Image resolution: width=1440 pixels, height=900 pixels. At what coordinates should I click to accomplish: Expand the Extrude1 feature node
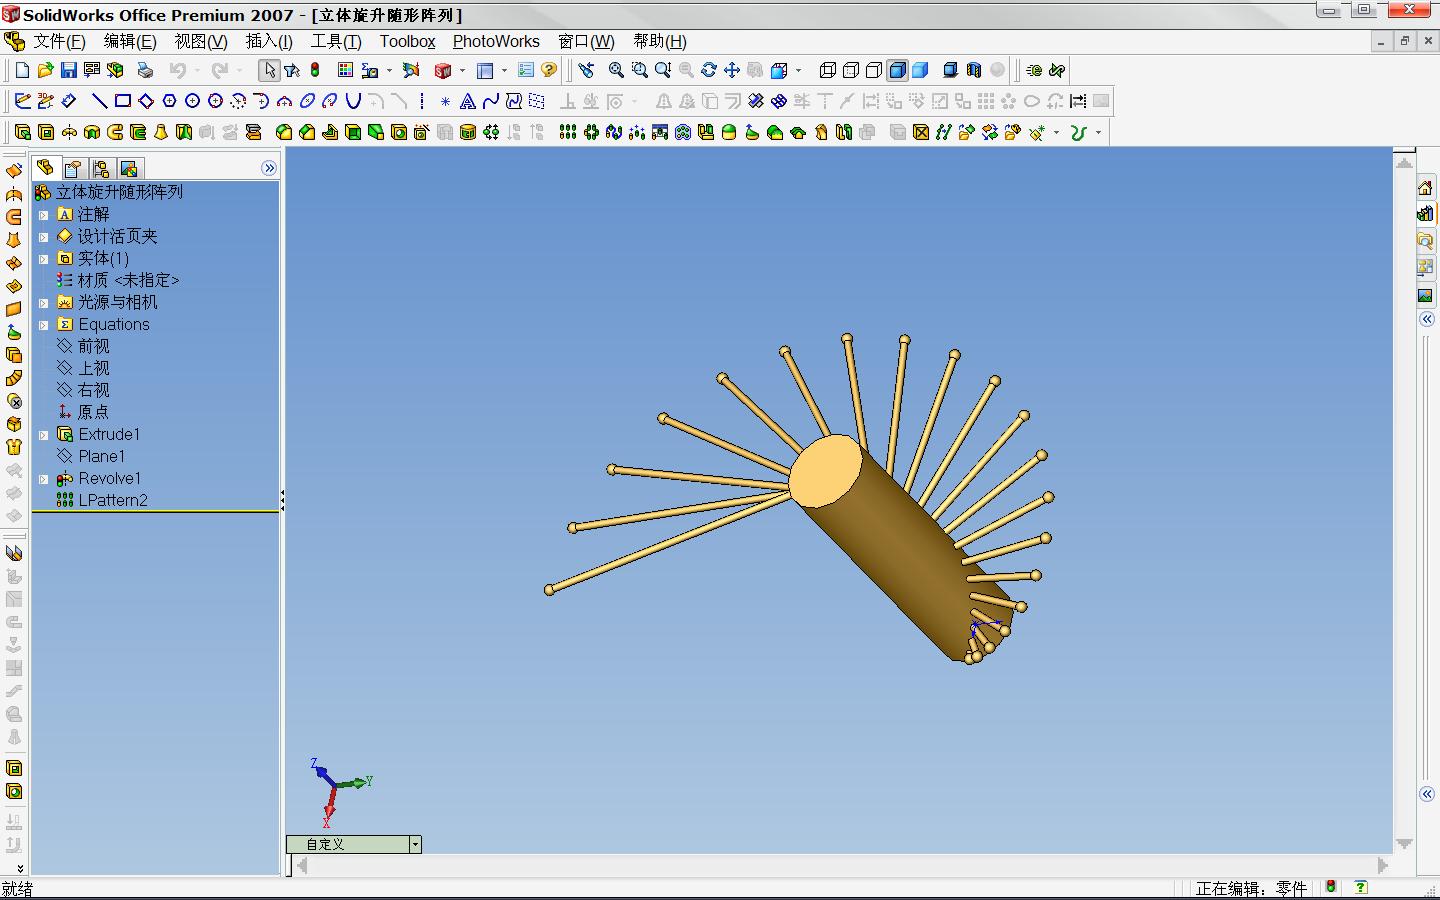point(43,435)
